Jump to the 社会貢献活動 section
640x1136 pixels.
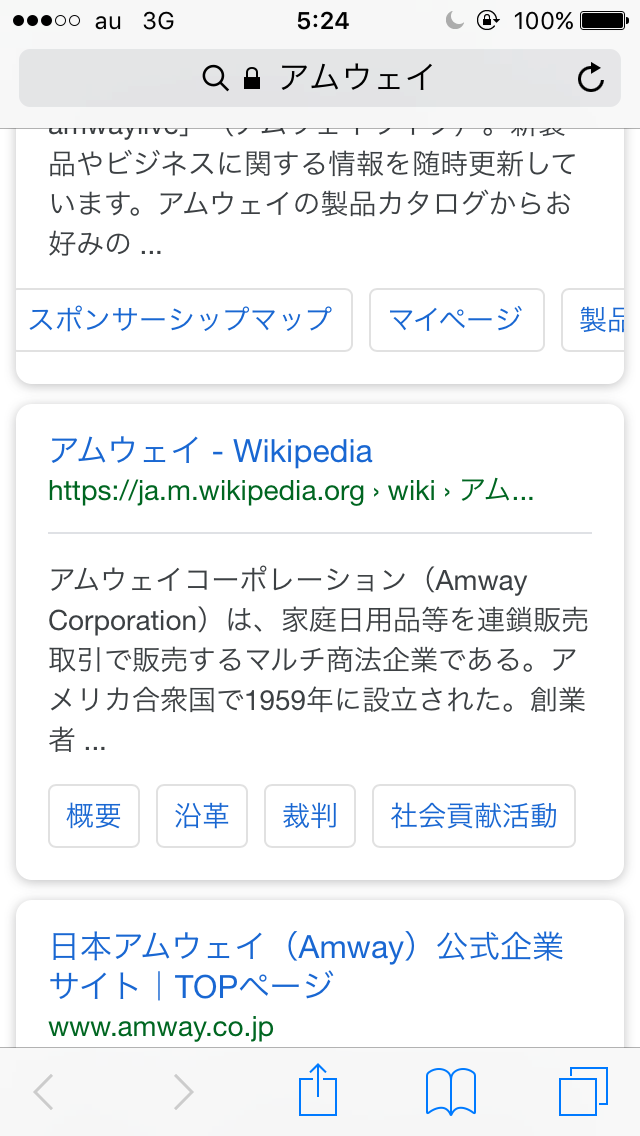tap(474, 816)
